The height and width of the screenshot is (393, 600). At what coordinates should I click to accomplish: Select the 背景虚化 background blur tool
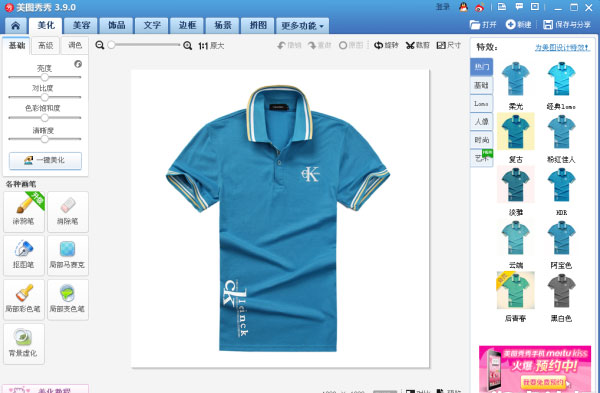pyautogui.click(x=24, y=343)
